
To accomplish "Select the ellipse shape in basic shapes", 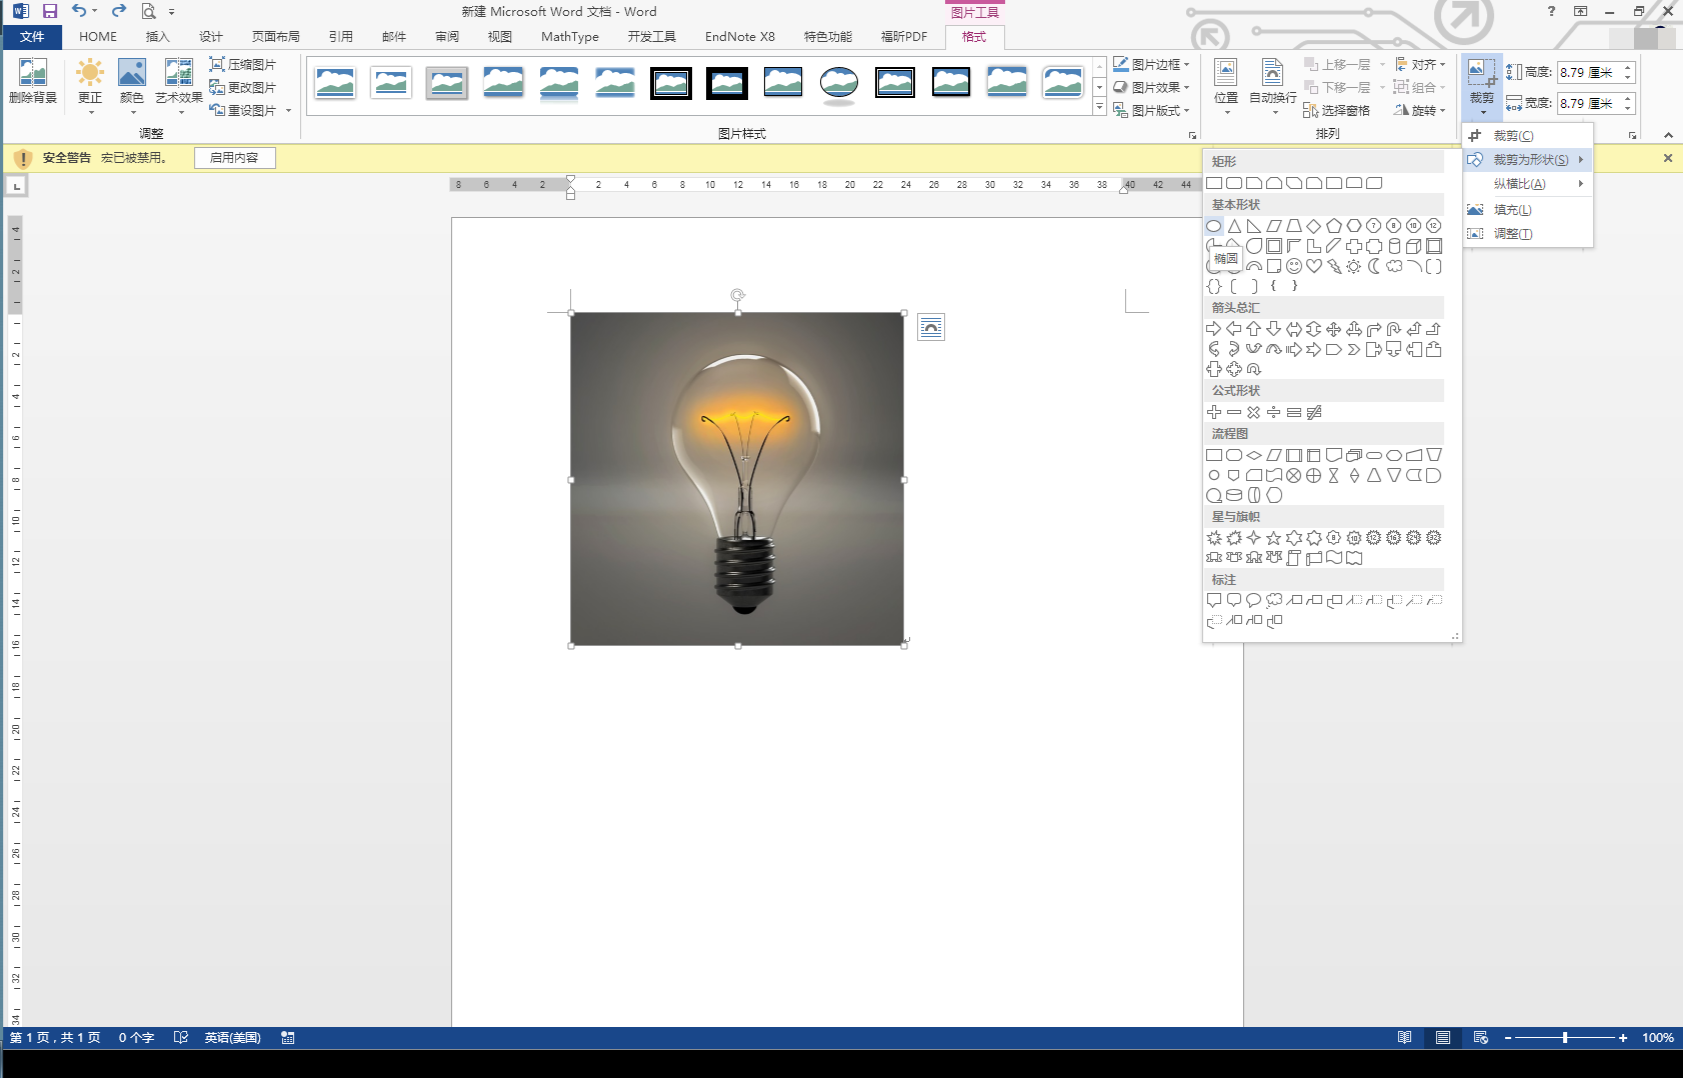I will click(1214, 226).
